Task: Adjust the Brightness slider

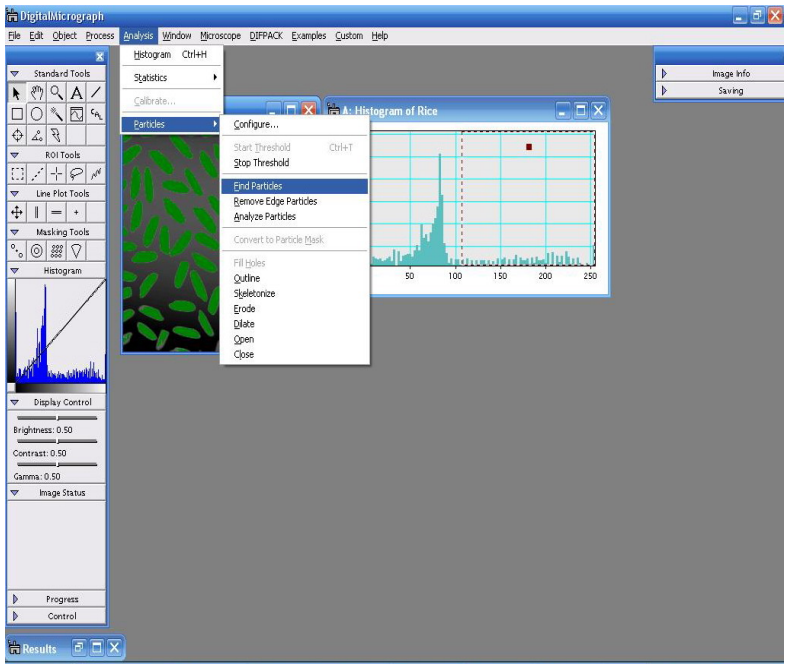Action: click(x=58, y=417)
